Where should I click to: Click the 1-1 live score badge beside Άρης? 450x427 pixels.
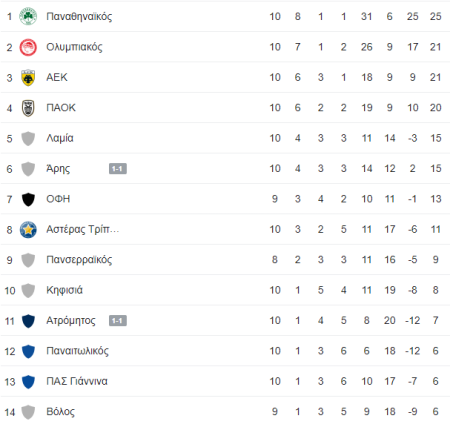click(118, 169)
